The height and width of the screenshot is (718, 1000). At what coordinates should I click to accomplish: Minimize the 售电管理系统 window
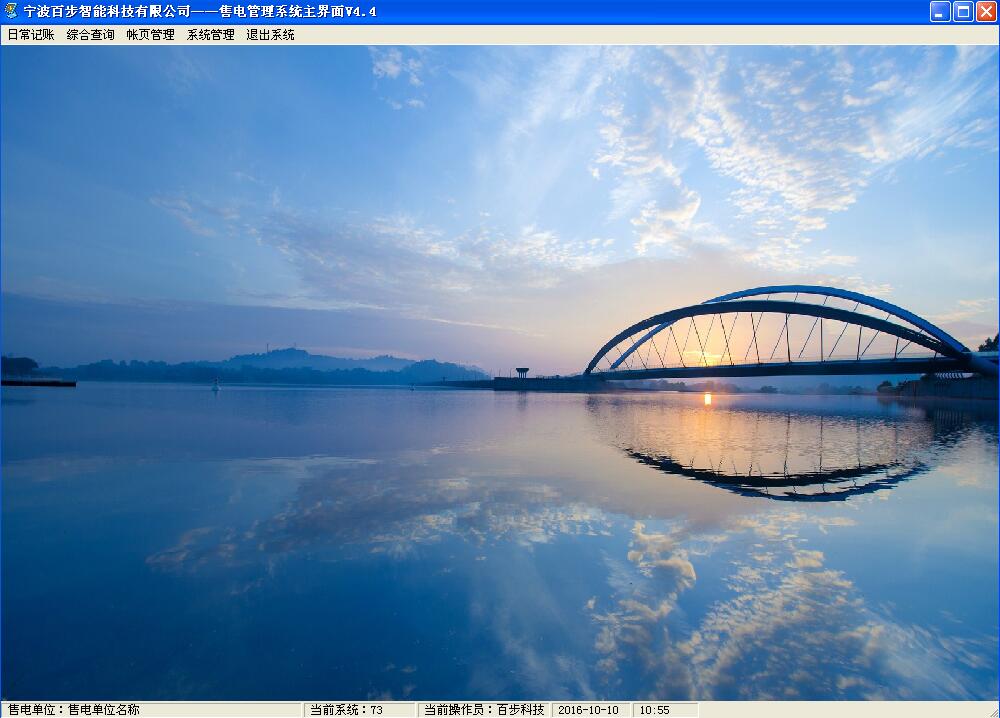940,11
